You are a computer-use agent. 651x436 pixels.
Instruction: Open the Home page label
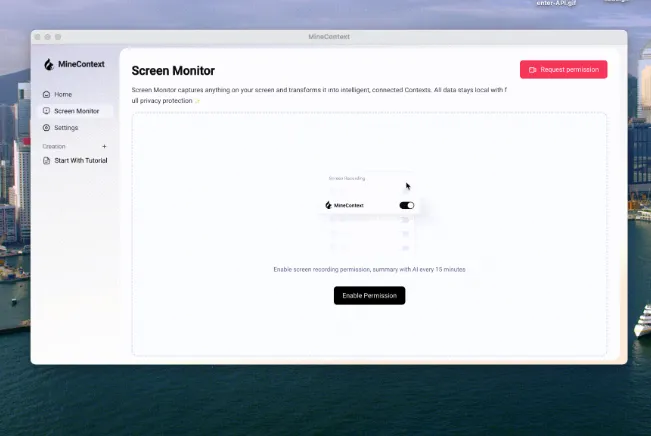63,94
